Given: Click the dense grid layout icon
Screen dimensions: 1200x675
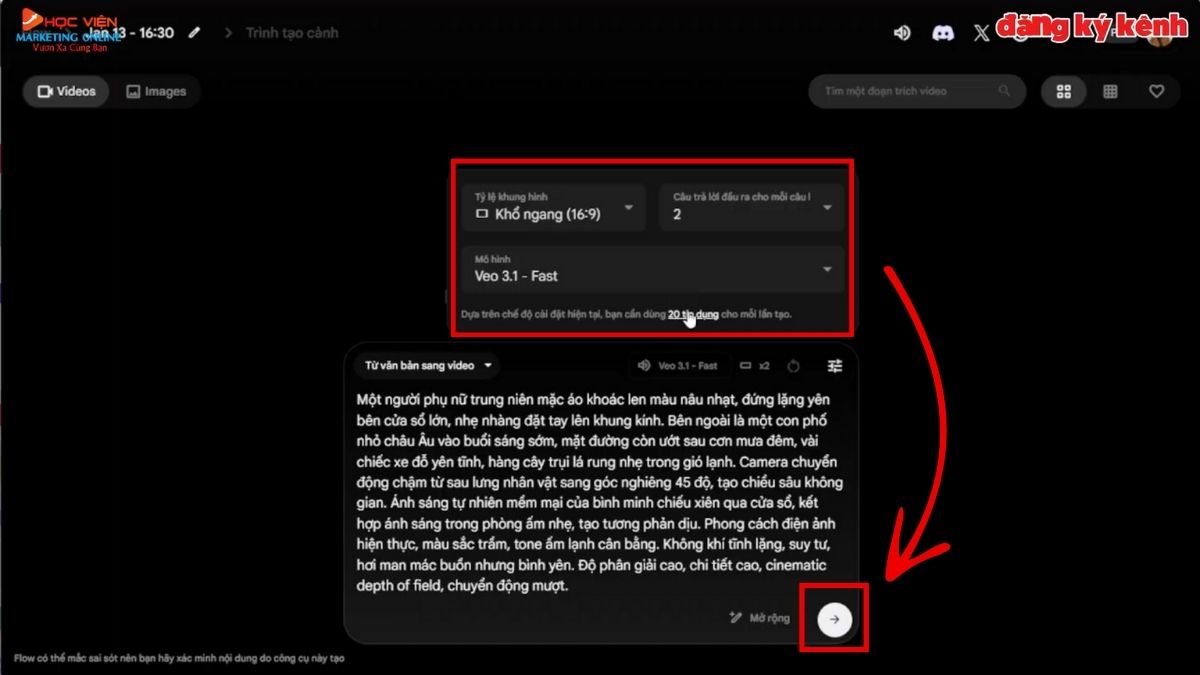Looking at the screenshot, I should [1110, 91].
